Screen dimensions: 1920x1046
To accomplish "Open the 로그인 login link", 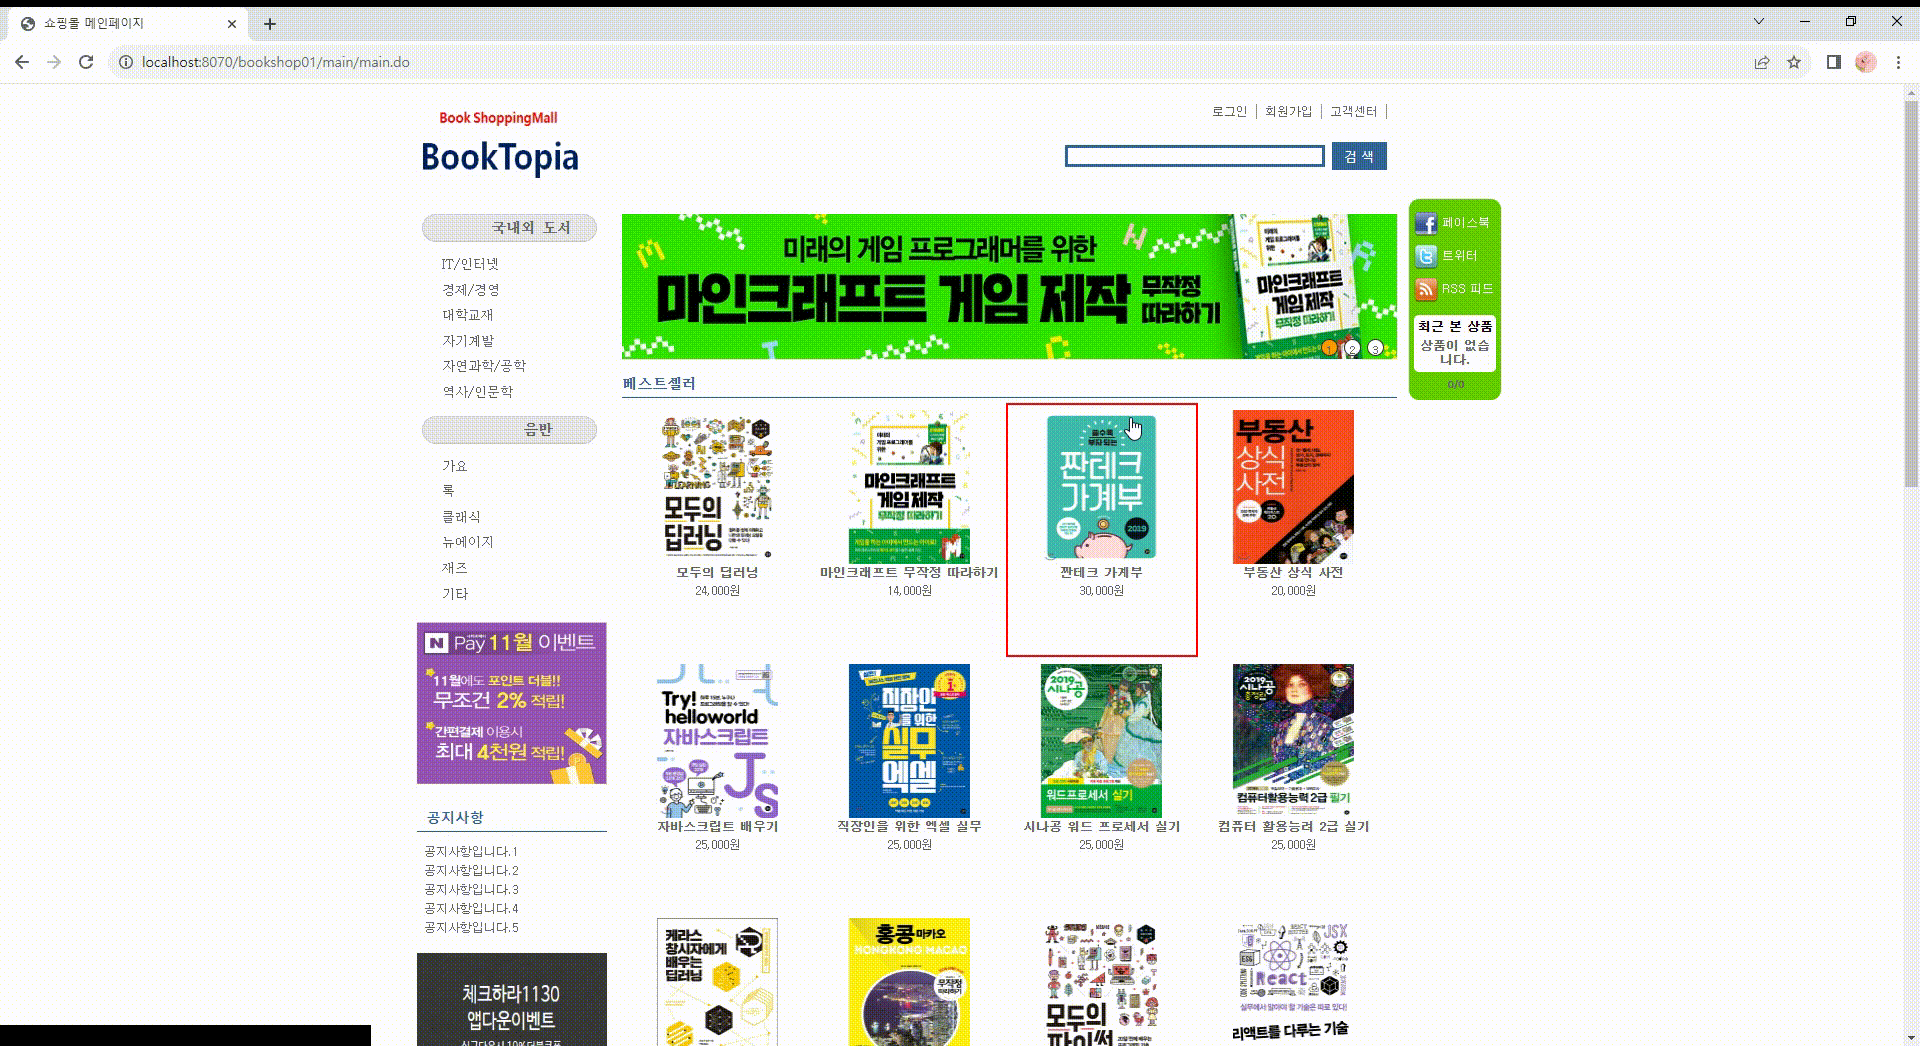I will pyautogui.click(x=1229, y=111).
